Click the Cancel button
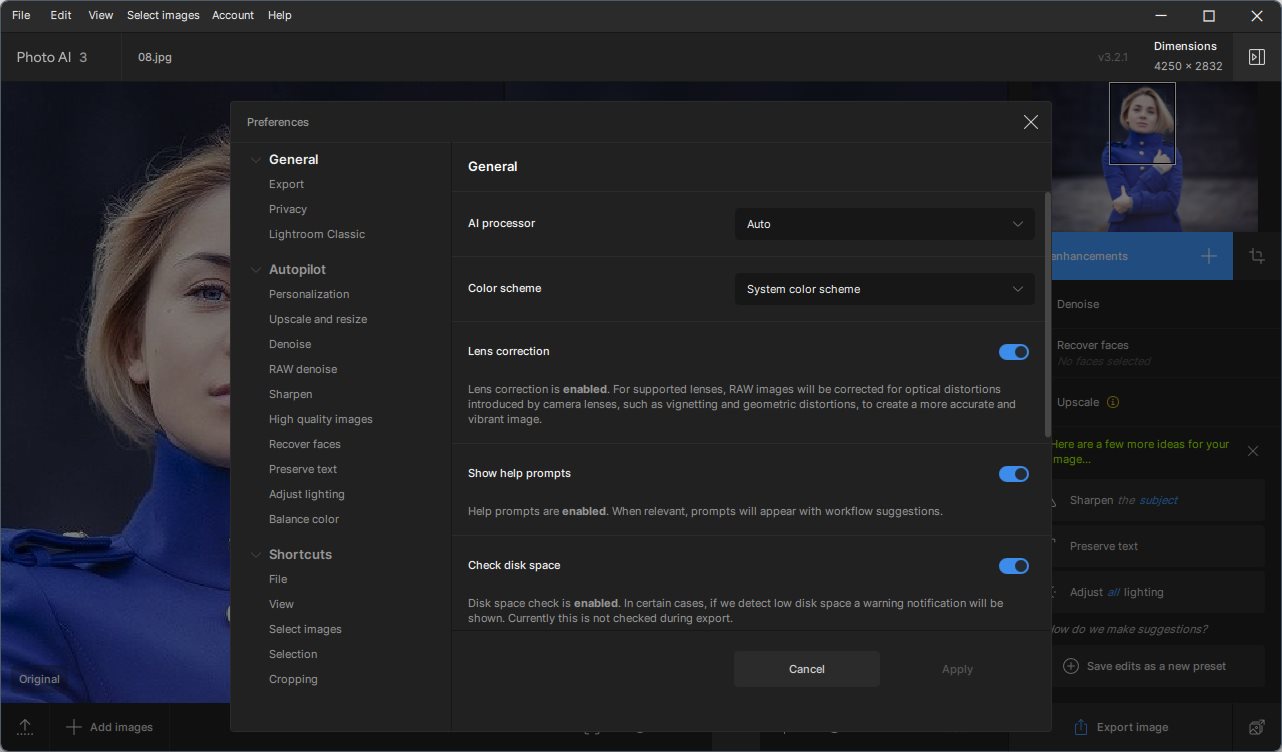 click(806, 669)
